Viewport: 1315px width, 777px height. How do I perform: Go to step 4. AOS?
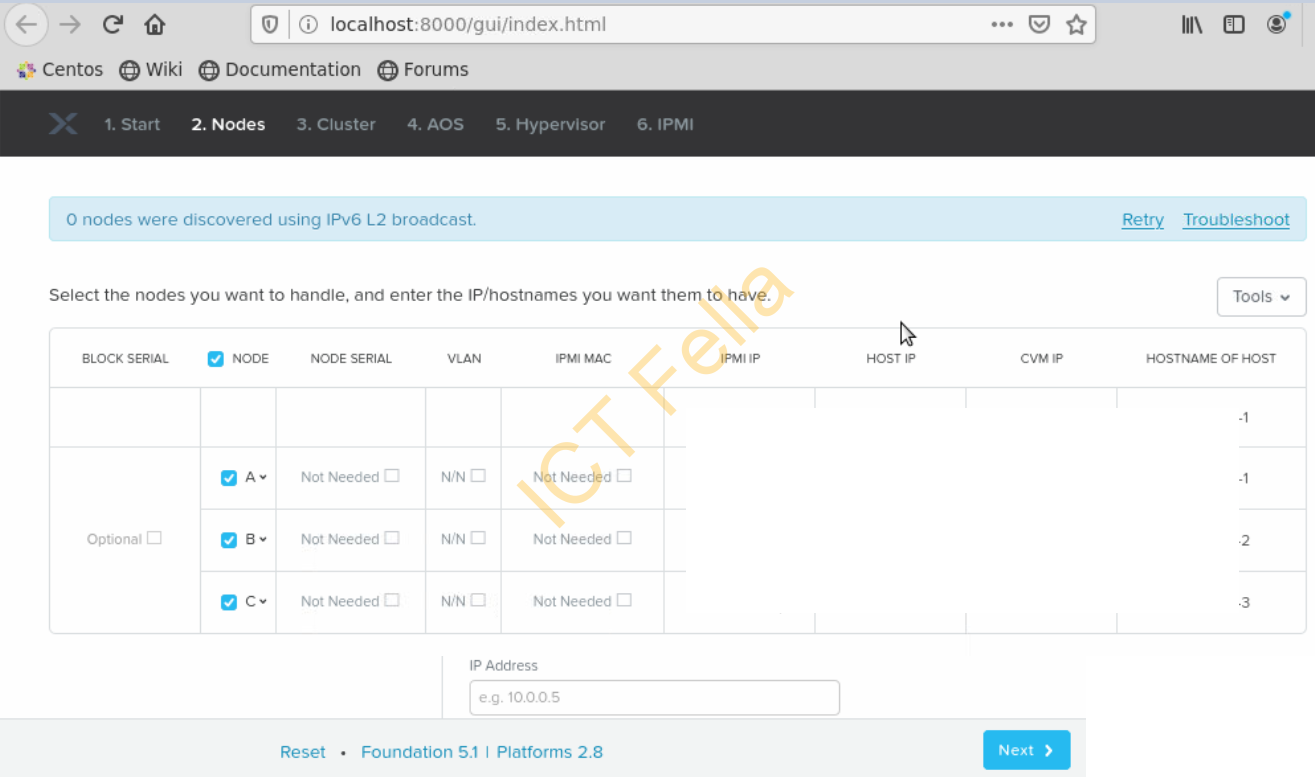435,125
